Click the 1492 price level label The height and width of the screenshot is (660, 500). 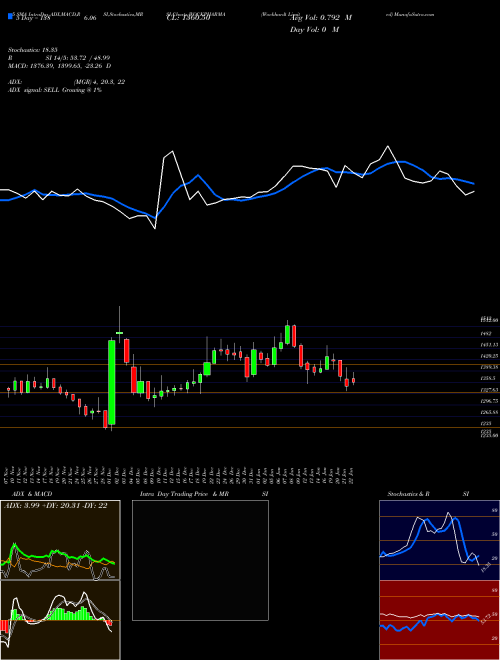coord(486,333)
